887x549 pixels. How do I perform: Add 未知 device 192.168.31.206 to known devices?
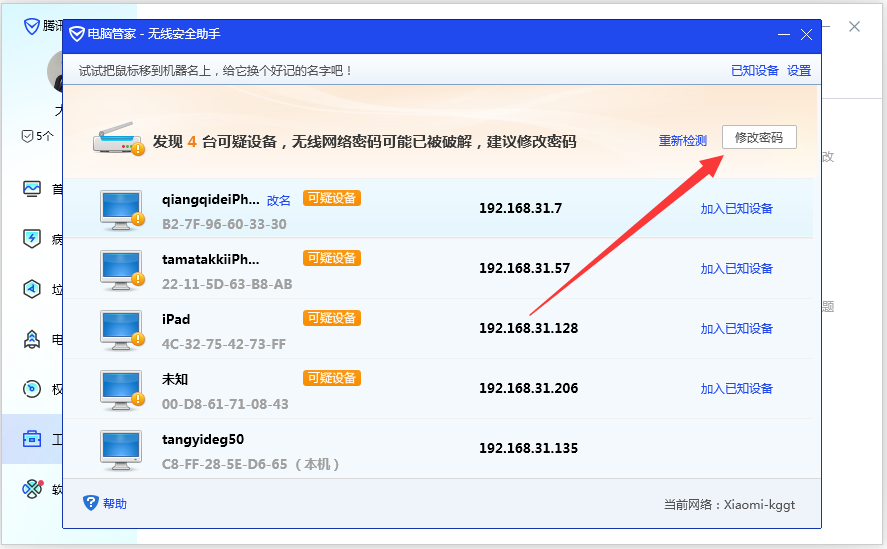pyautogui.click(x=737, y=389)
